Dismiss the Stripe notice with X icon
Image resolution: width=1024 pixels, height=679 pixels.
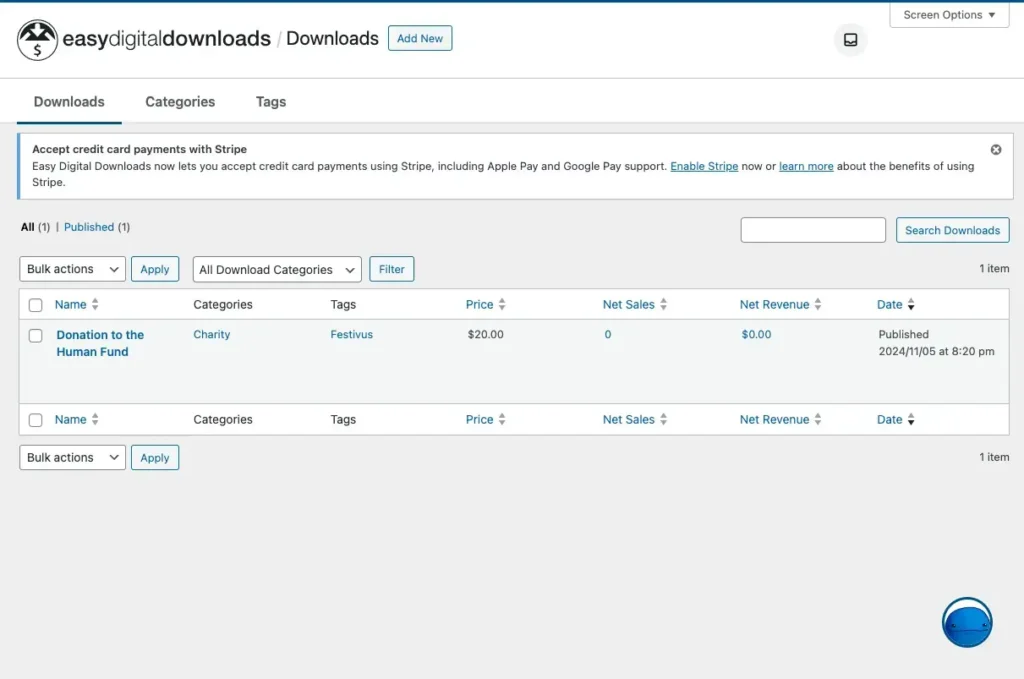click(x=995, y=148)
